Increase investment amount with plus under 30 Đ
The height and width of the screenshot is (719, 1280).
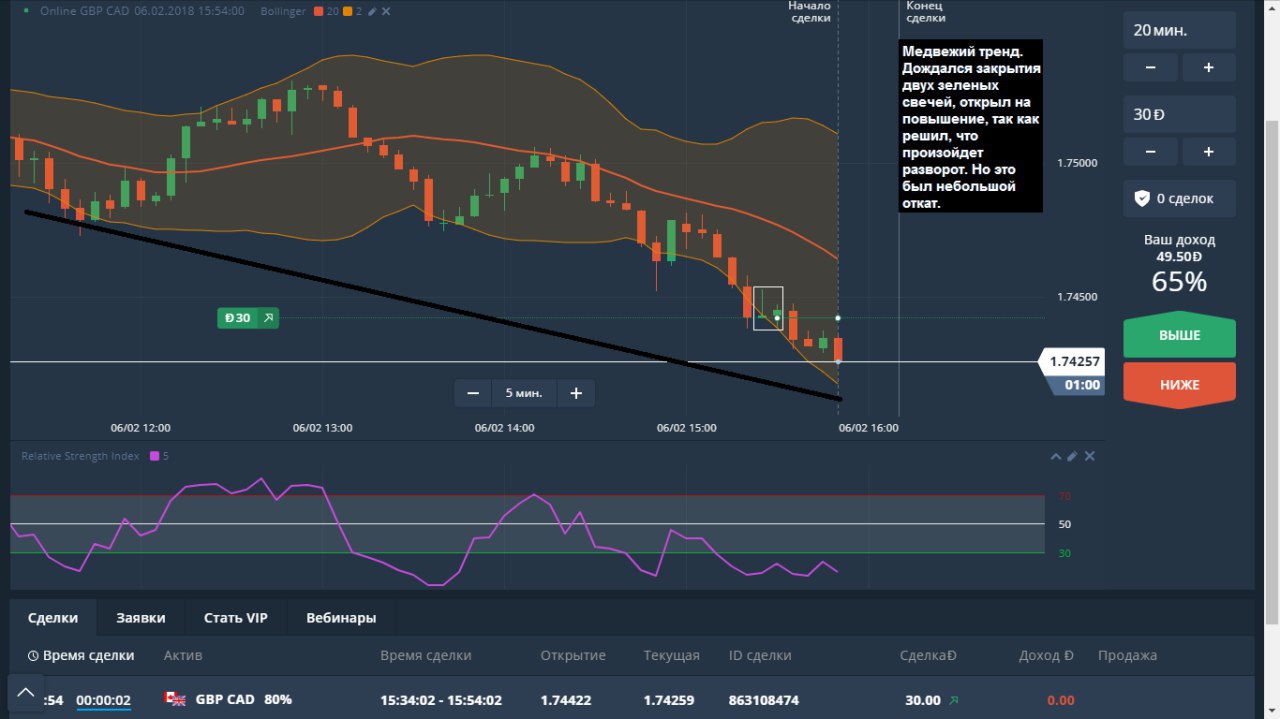tap(1209, 152)
